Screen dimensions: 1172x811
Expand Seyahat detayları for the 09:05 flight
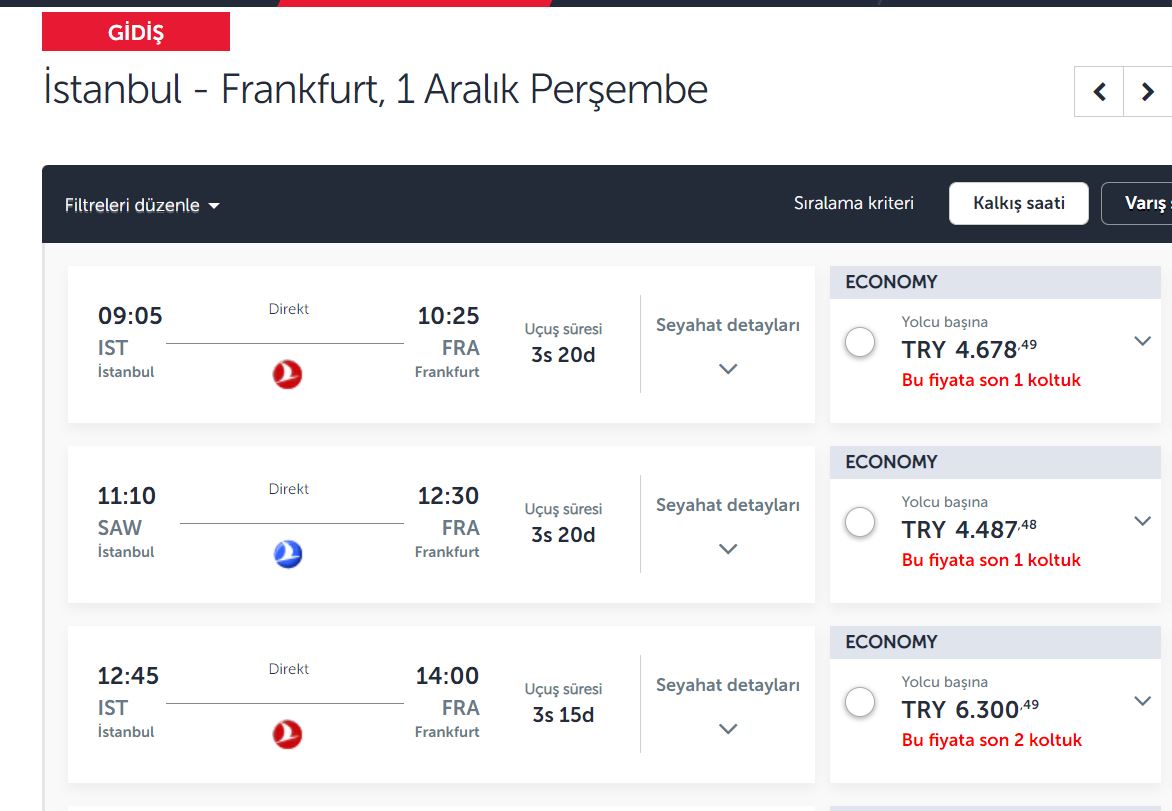coord(727,345)
